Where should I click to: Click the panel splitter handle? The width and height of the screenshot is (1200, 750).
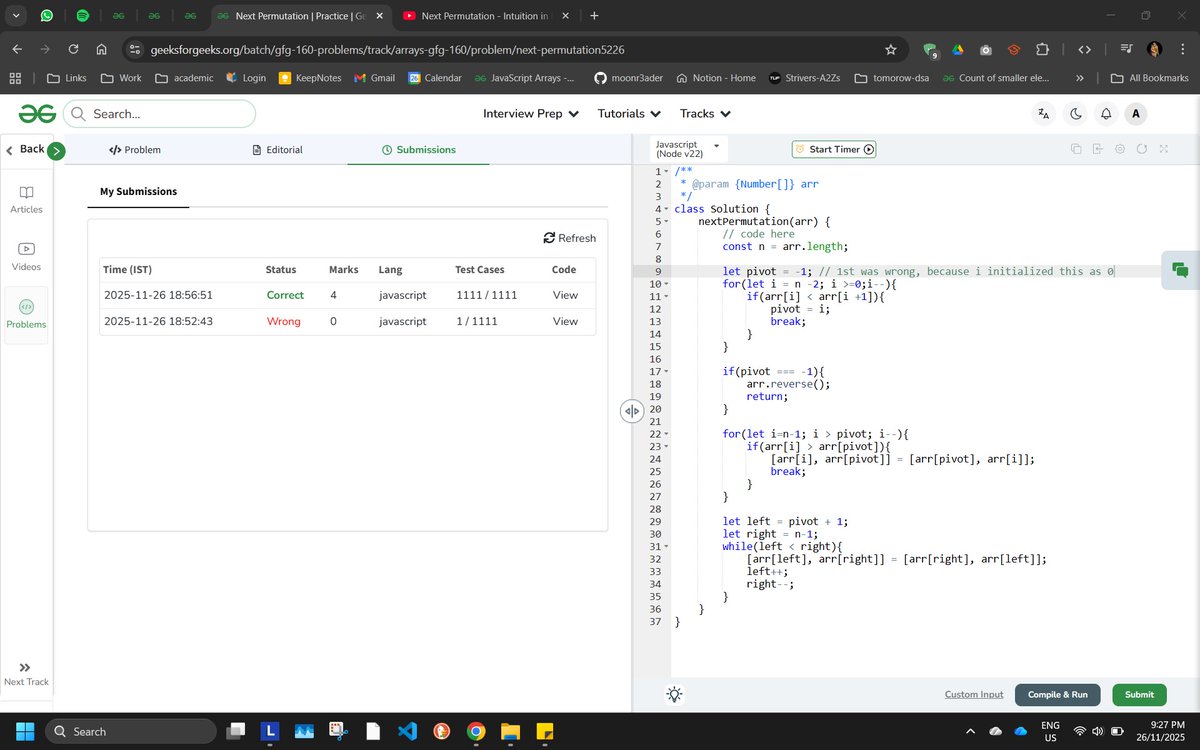point(632,411)
